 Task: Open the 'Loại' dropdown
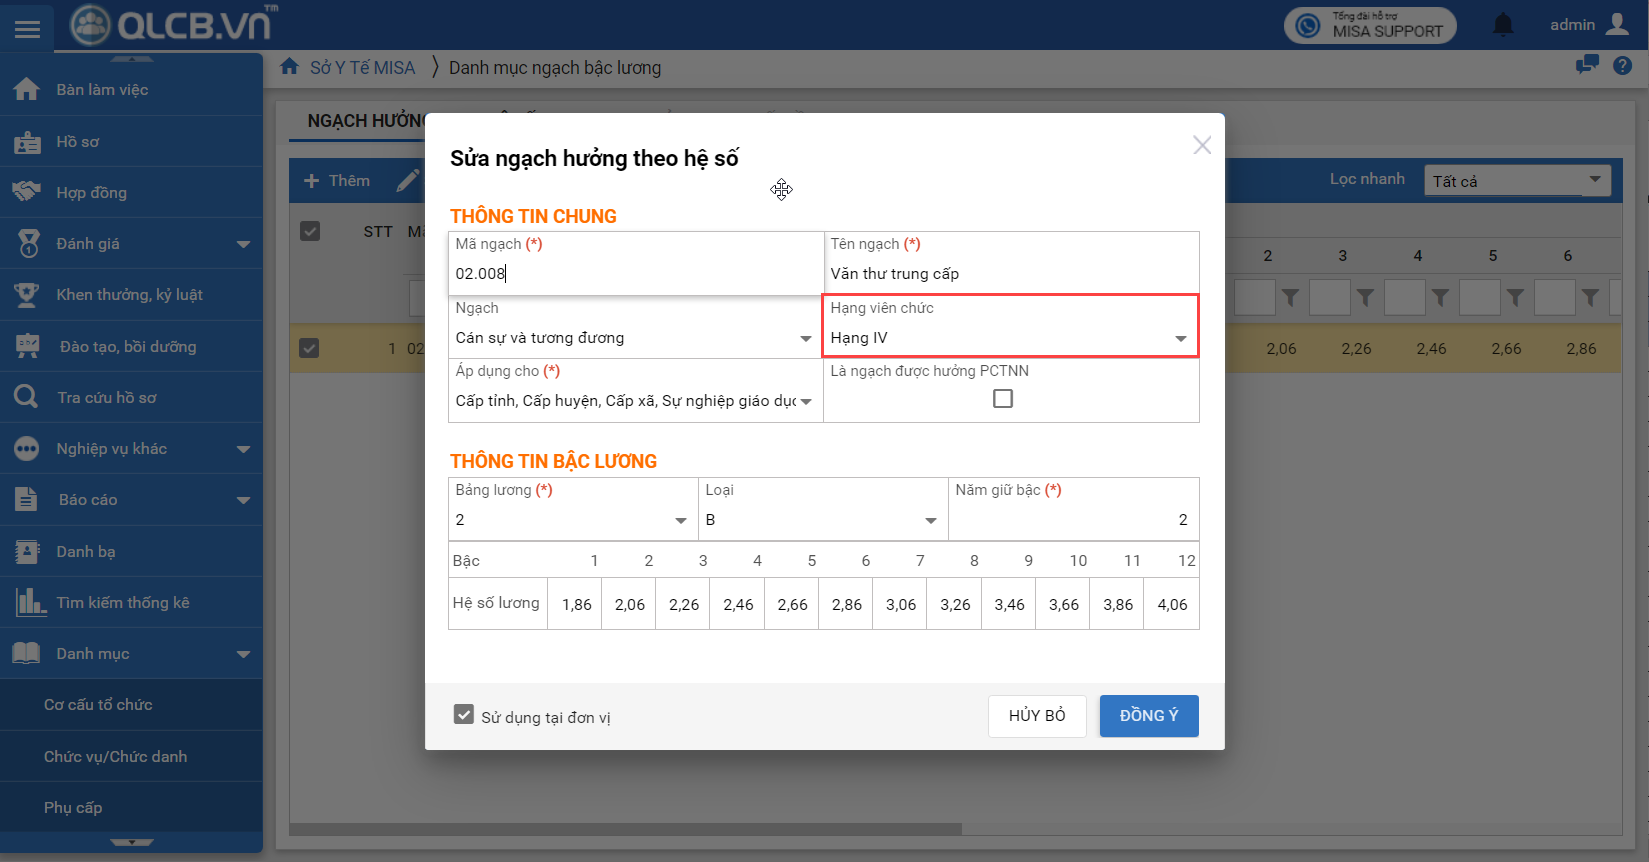822,520
